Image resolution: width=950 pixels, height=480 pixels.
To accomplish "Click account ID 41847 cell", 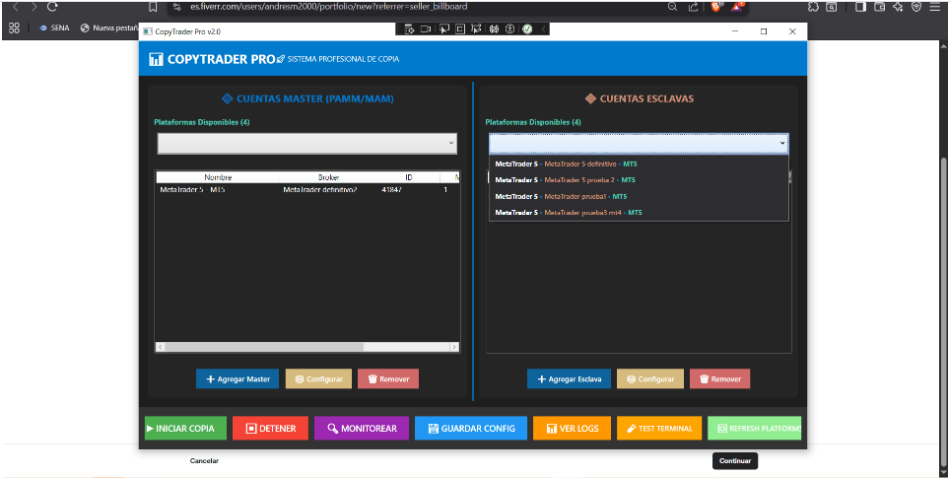I will click(x=391, y=190).
